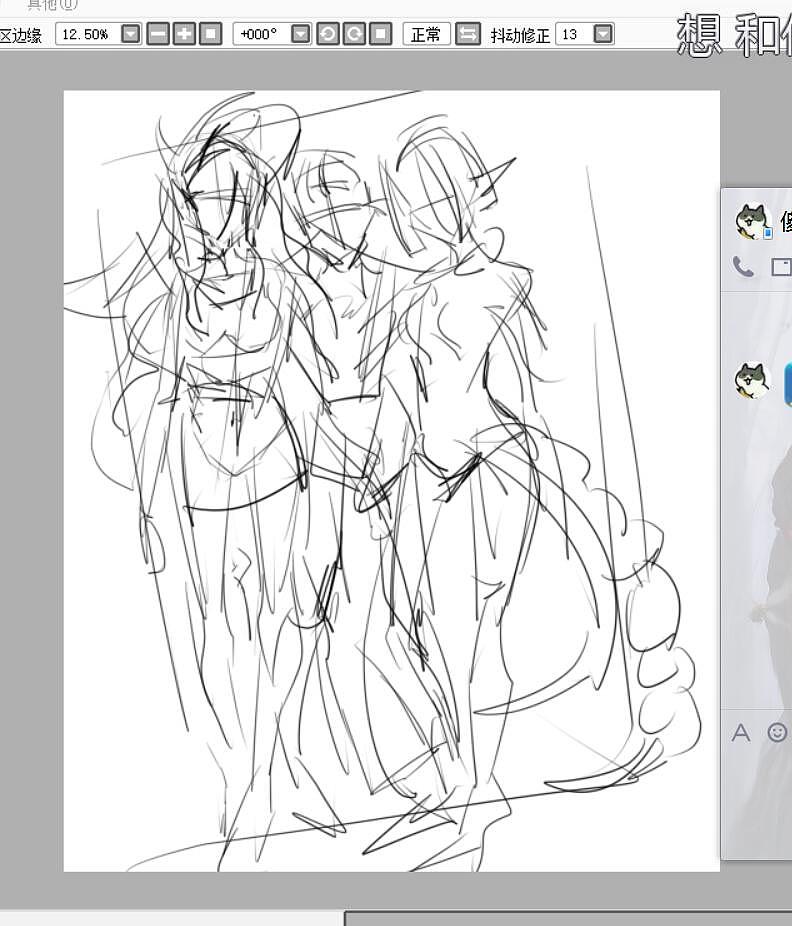
Task: Open emoji picker in chat window
Action: (777, 732)
